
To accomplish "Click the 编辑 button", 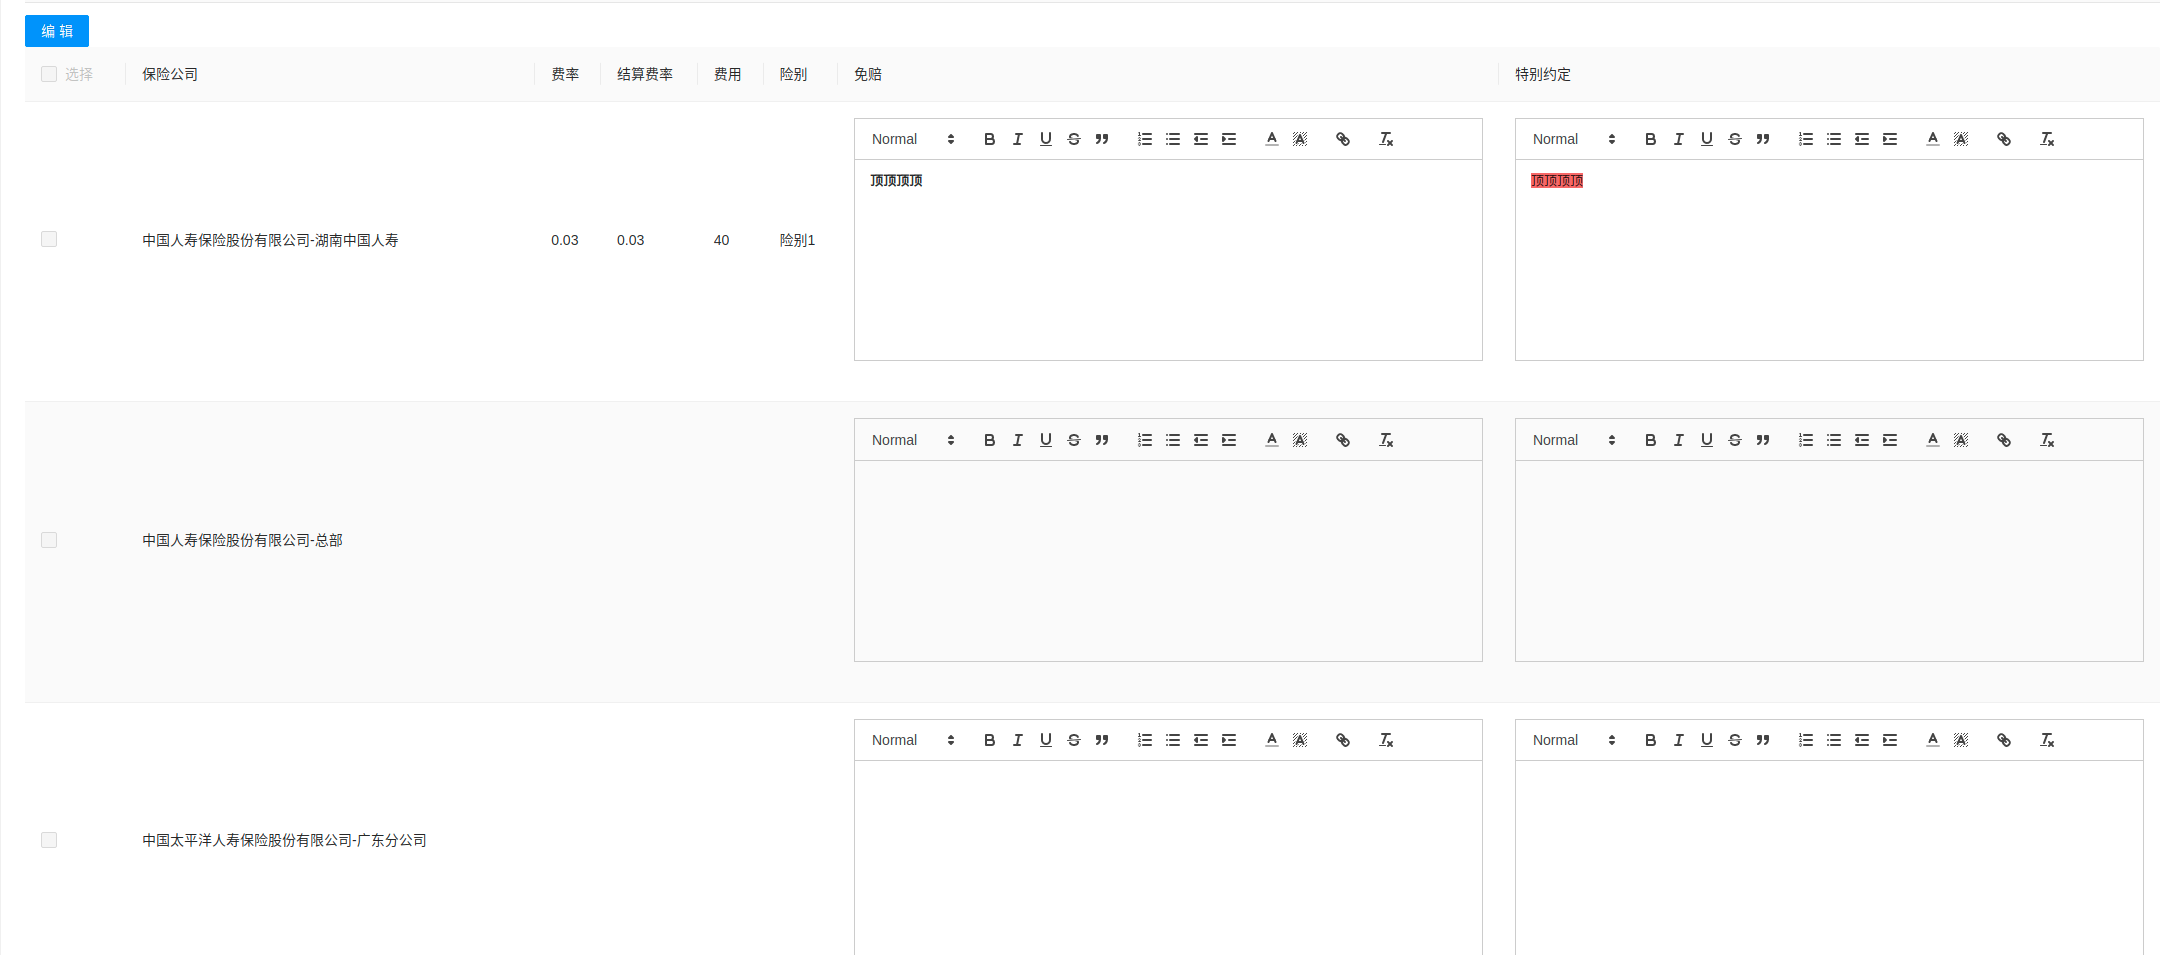I will (56, 31).
